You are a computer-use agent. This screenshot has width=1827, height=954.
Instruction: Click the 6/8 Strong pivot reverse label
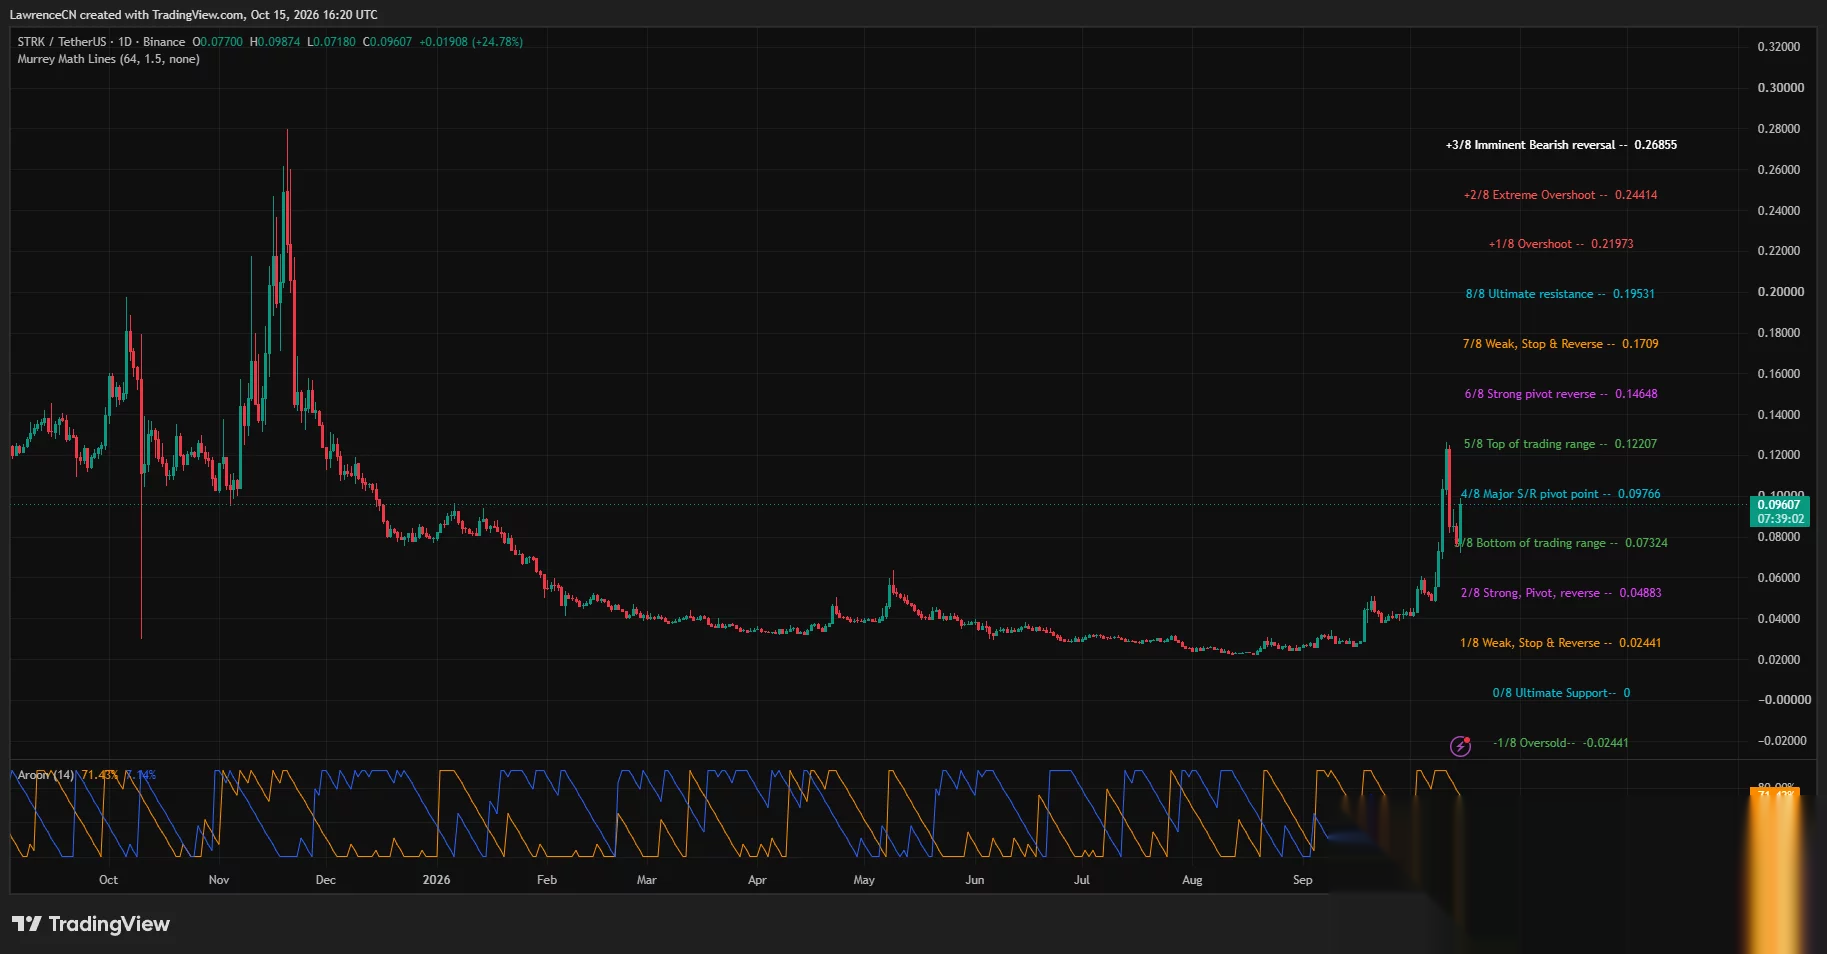pyautogui.click(x=1561, y=394)
